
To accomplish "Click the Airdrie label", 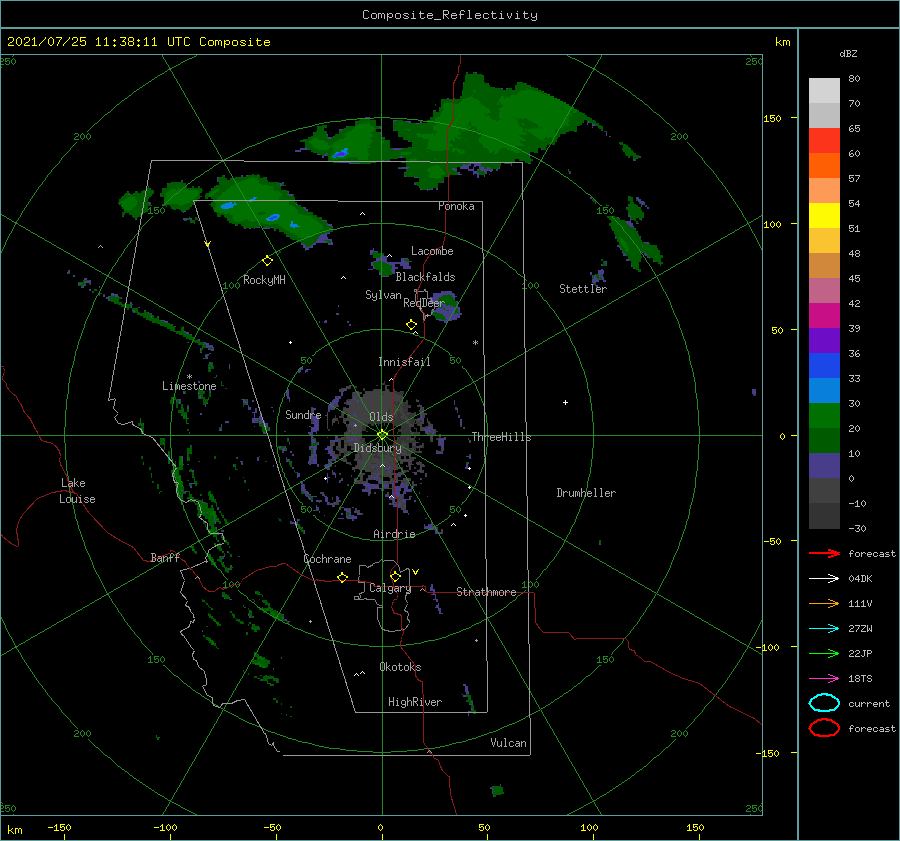I will point(394,534).
